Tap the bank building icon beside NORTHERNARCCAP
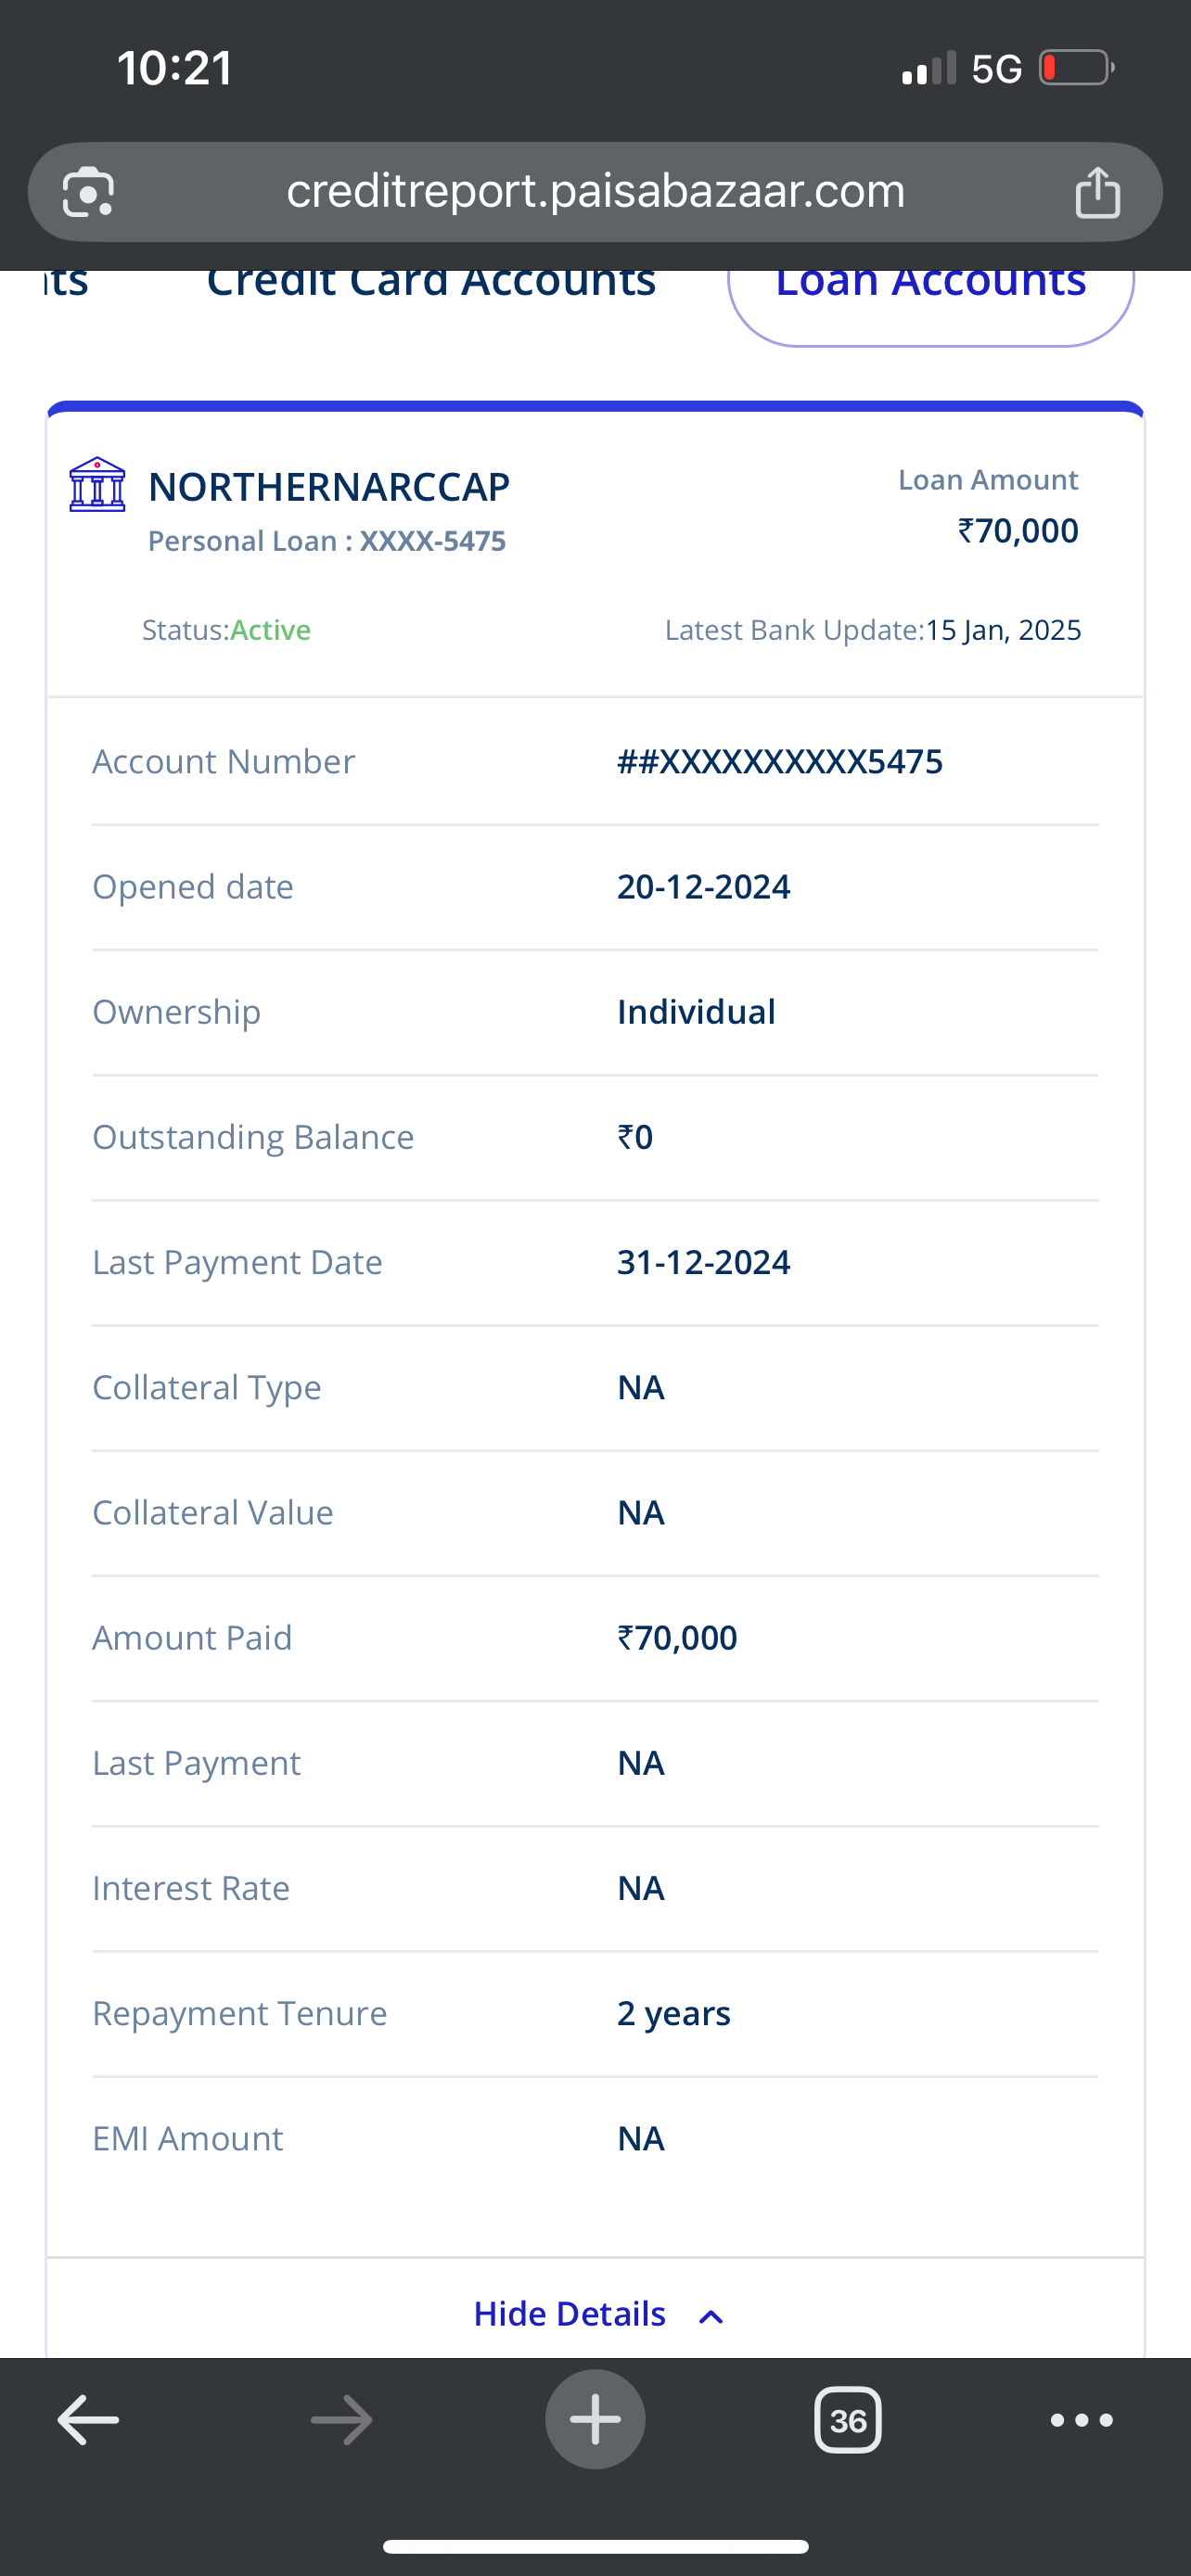Screen dimensions: 1191x2576 click(x=97, y=485)
